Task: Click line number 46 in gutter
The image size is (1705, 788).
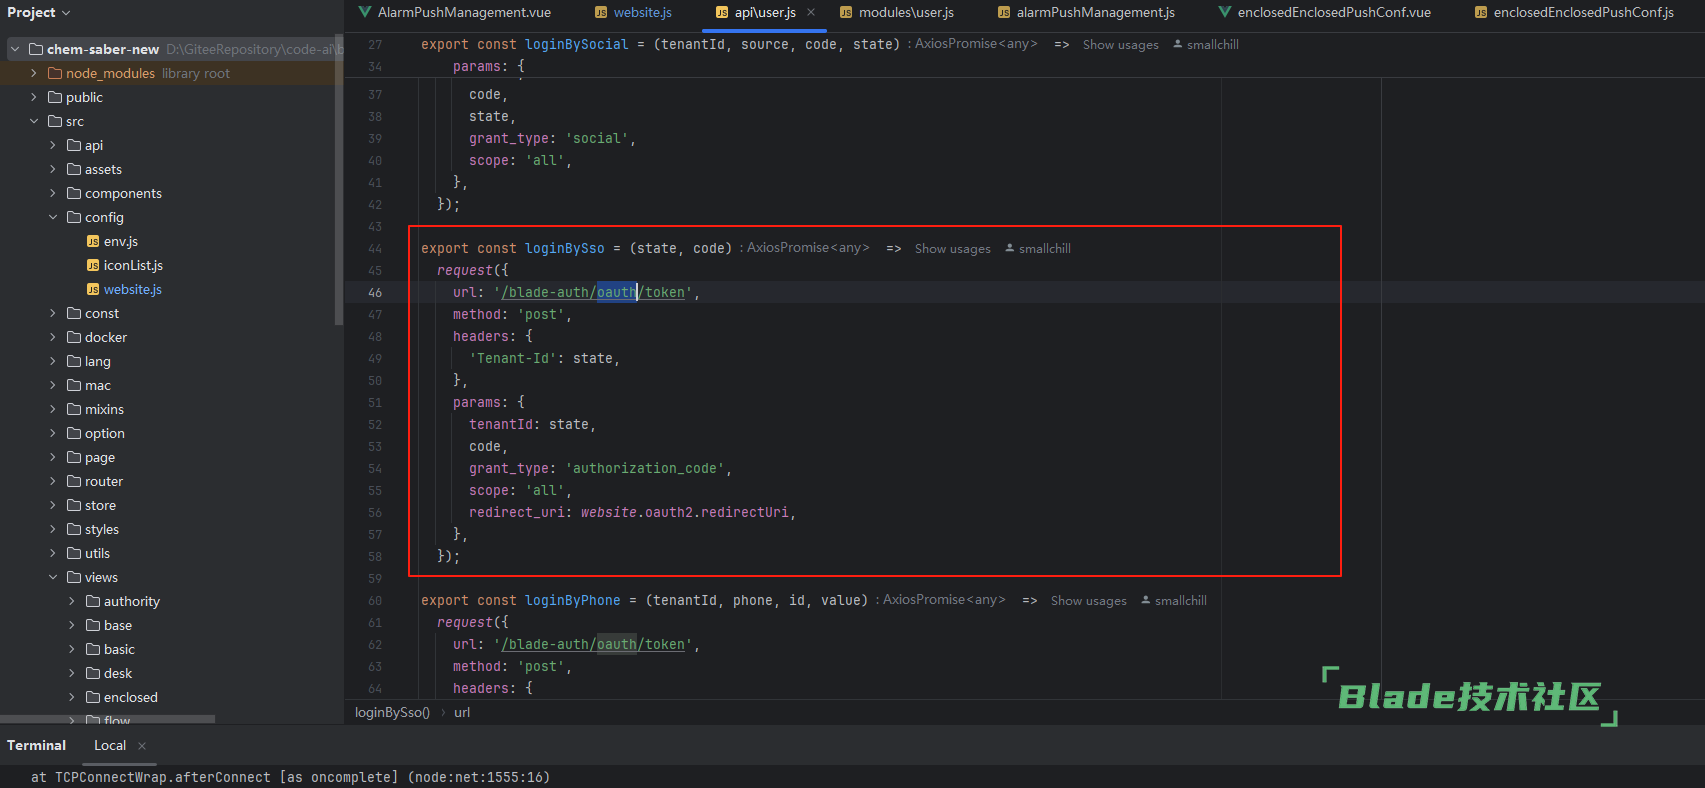Action: (x=375, y=293)
